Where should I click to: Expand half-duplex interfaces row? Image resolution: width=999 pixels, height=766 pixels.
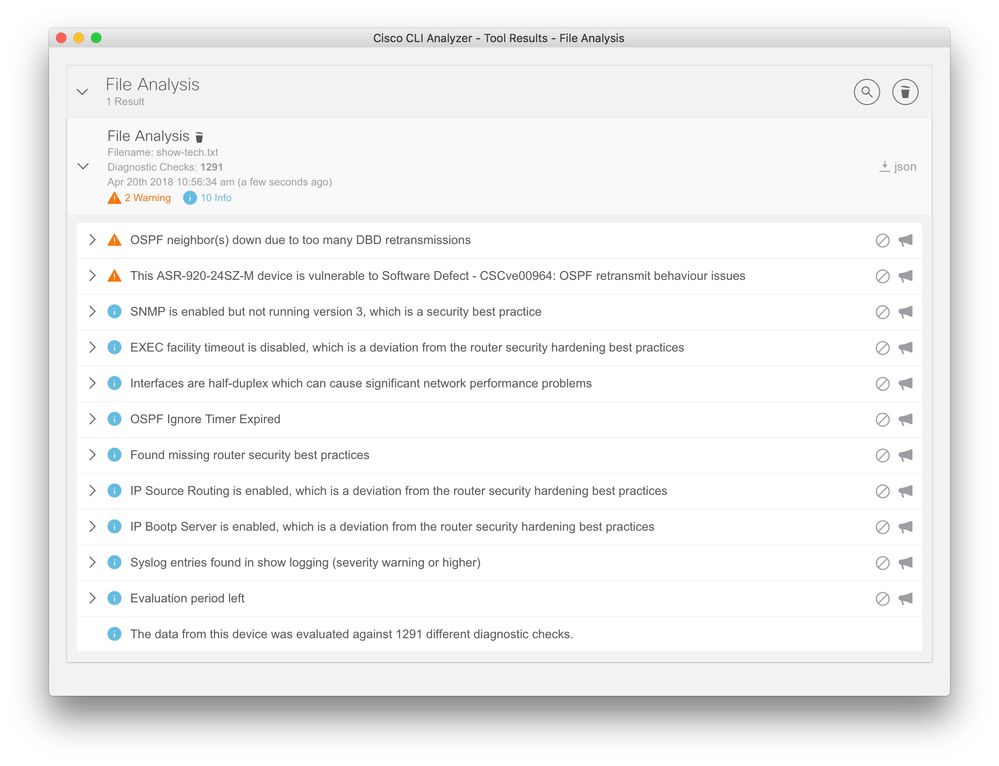click(92, 383)
